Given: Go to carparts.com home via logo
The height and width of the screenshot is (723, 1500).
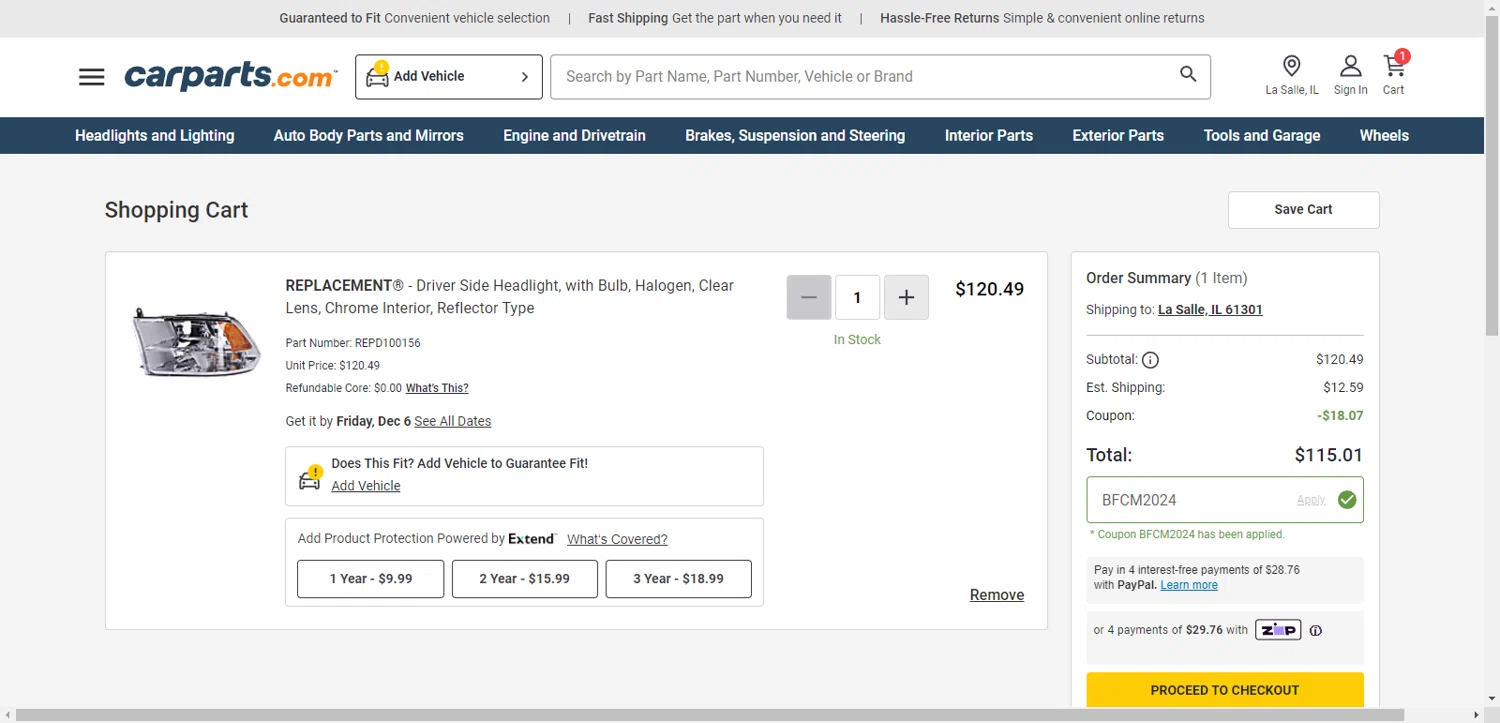Looking at the screenshot, I should pos(230,77).
